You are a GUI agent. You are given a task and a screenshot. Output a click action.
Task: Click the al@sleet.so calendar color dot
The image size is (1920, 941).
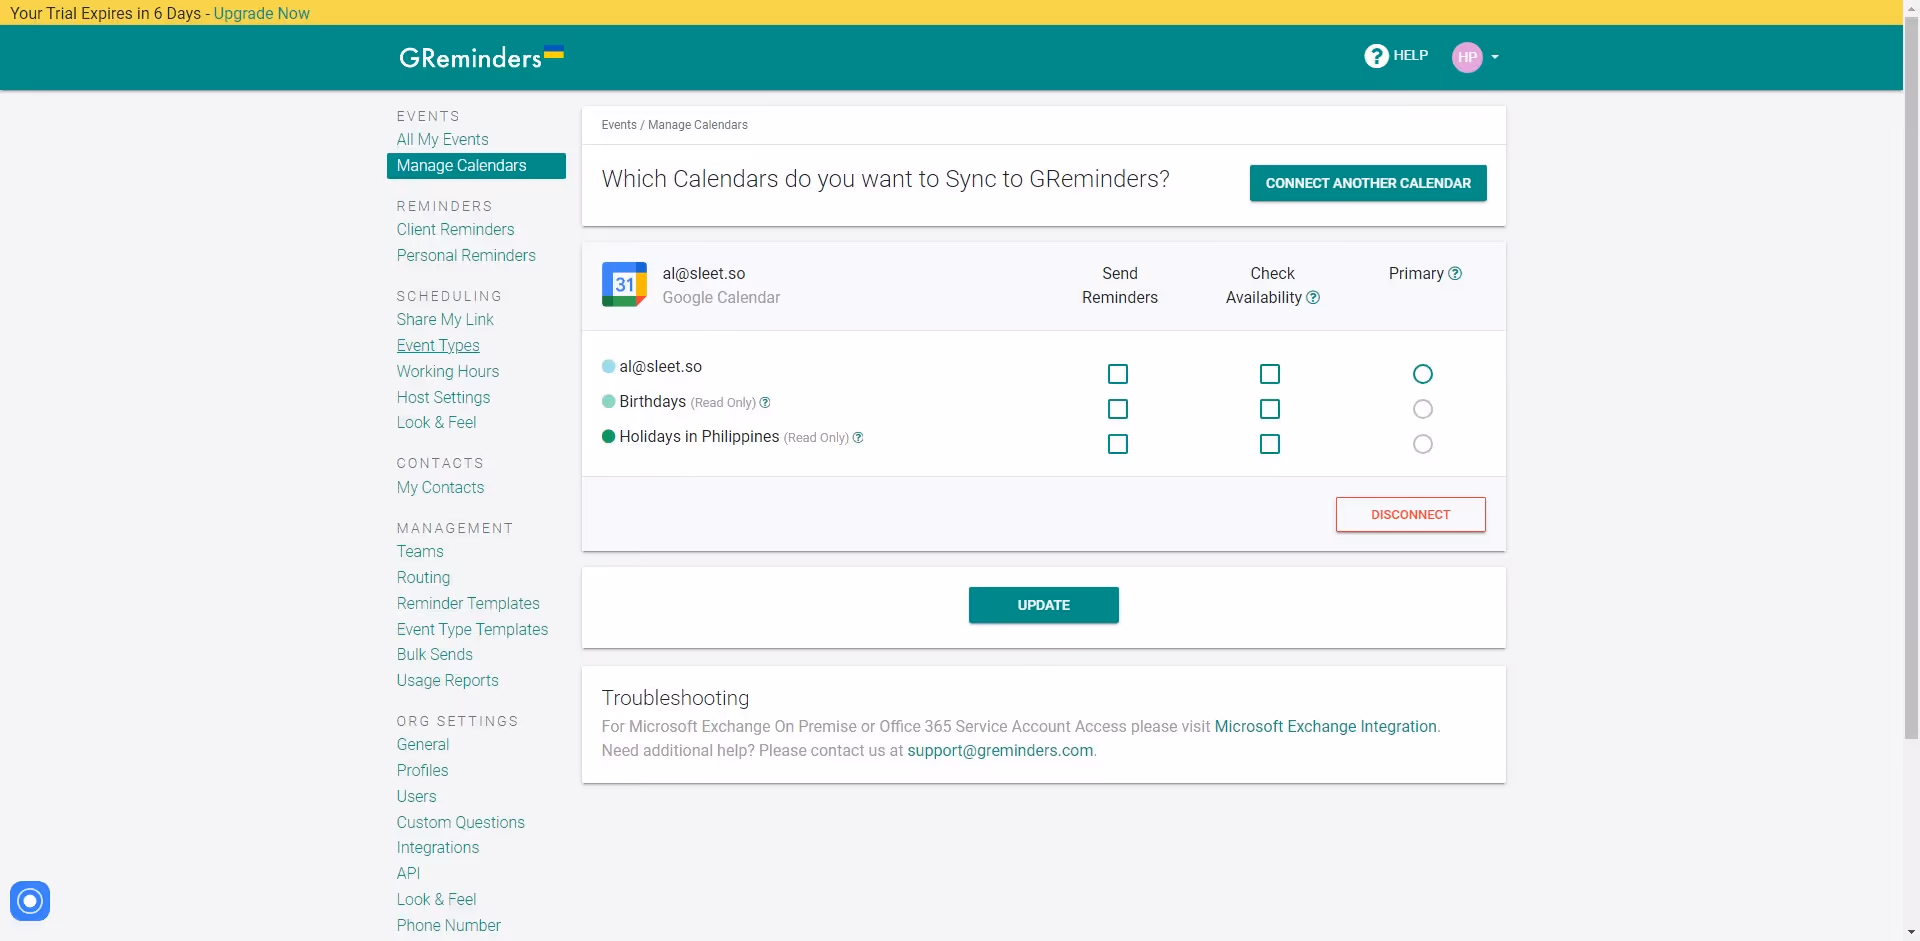tap(608, 367)
